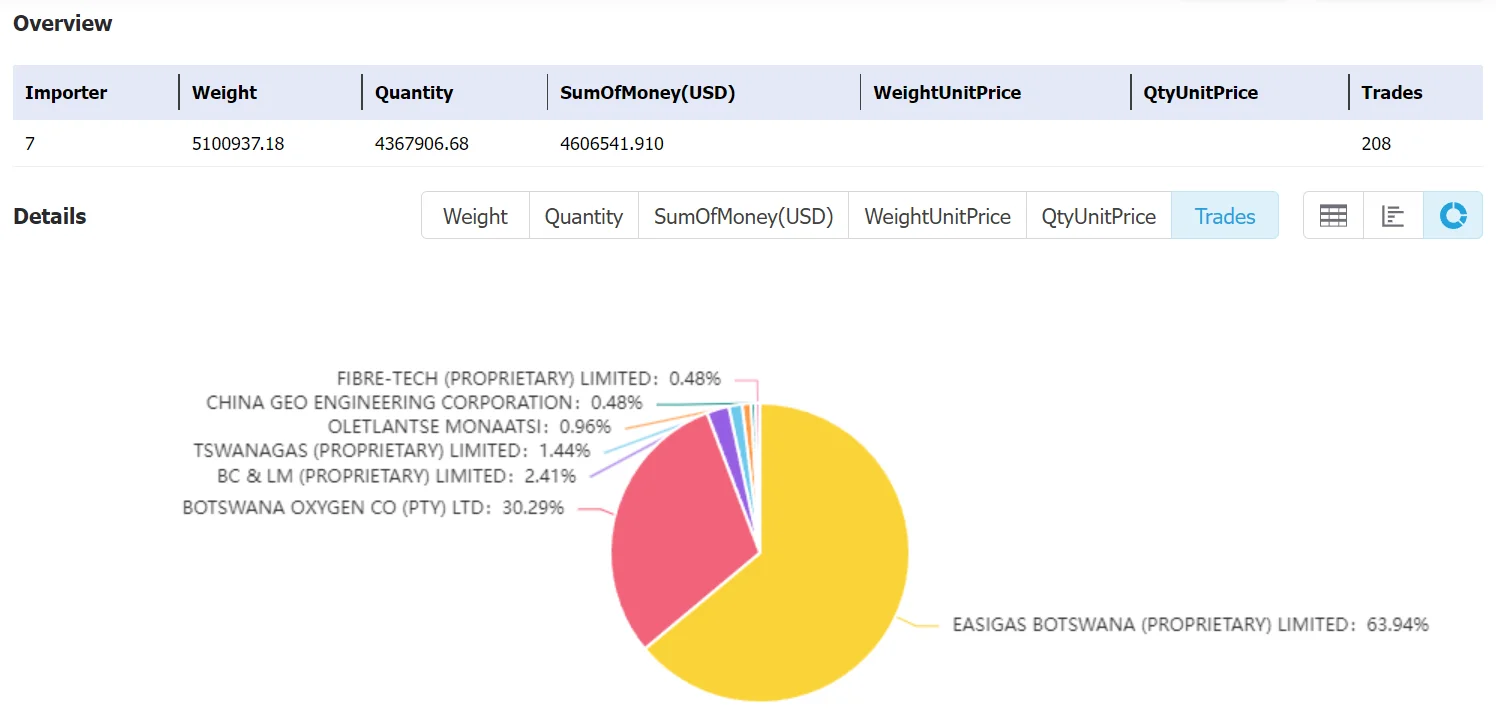Click the TSWANAGAS 1.44% label
Screen dimensions: 1496x716
391,450
